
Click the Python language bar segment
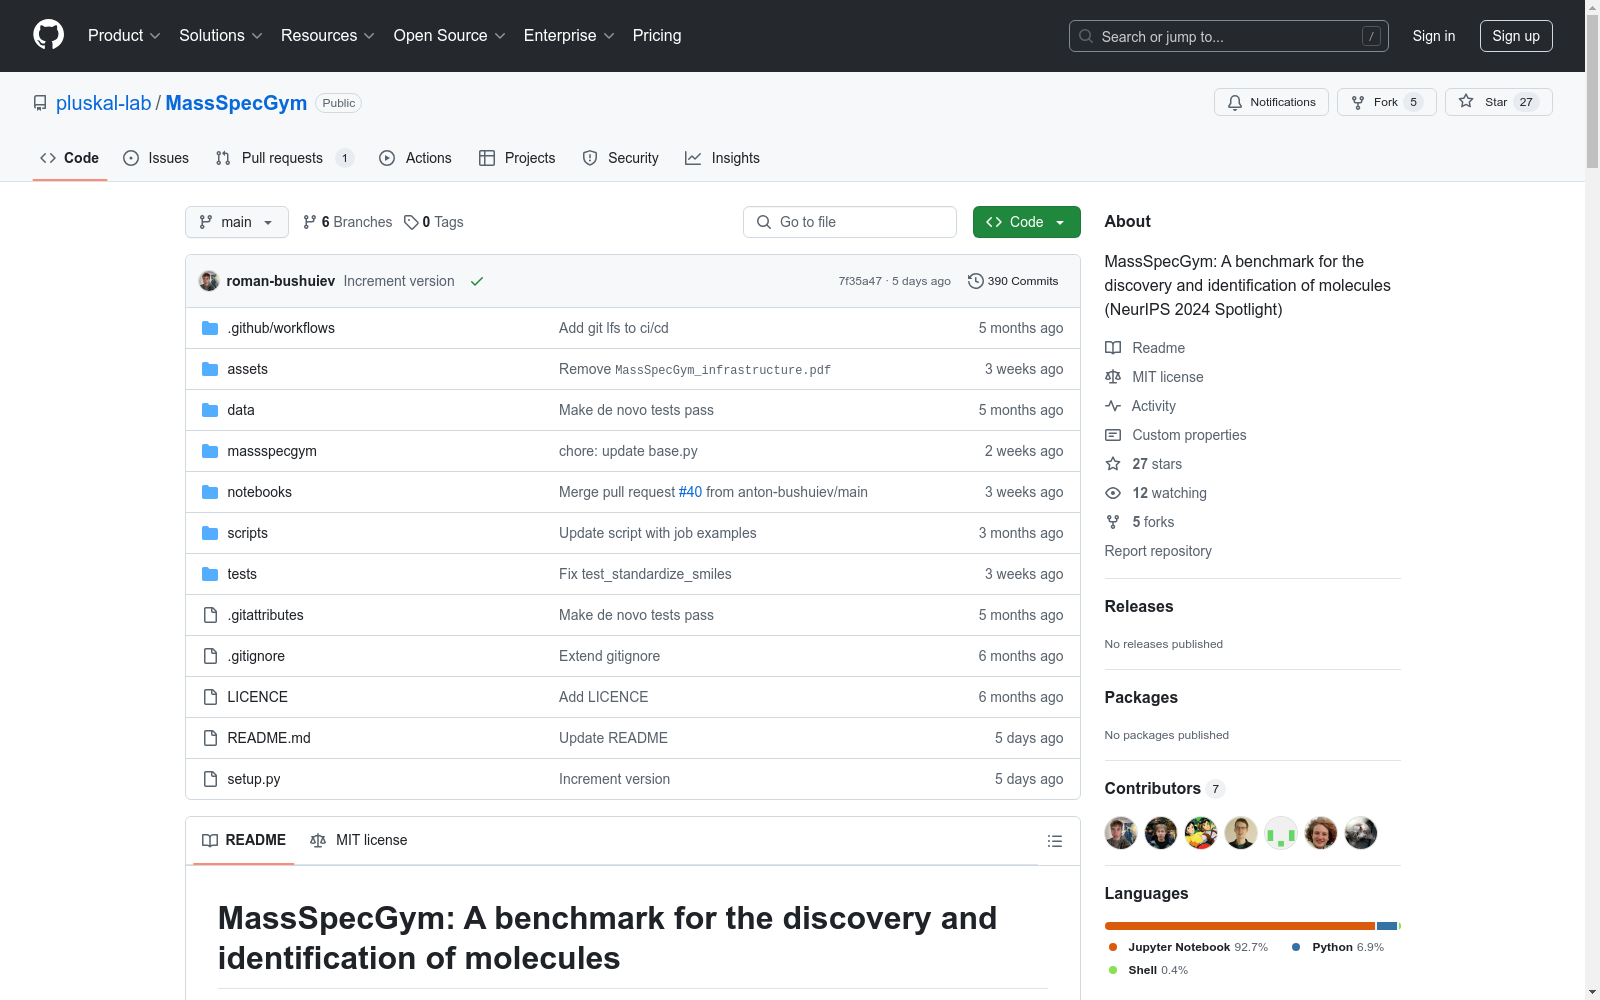point(1387,926)
